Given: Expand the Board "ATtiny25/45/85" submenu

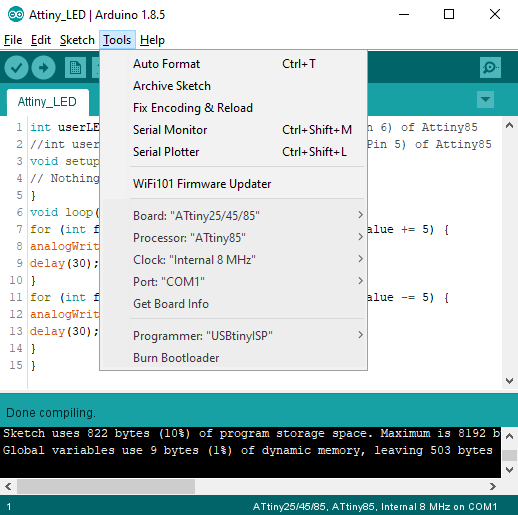Looking at the screenshot, I should tap(247, 215).
